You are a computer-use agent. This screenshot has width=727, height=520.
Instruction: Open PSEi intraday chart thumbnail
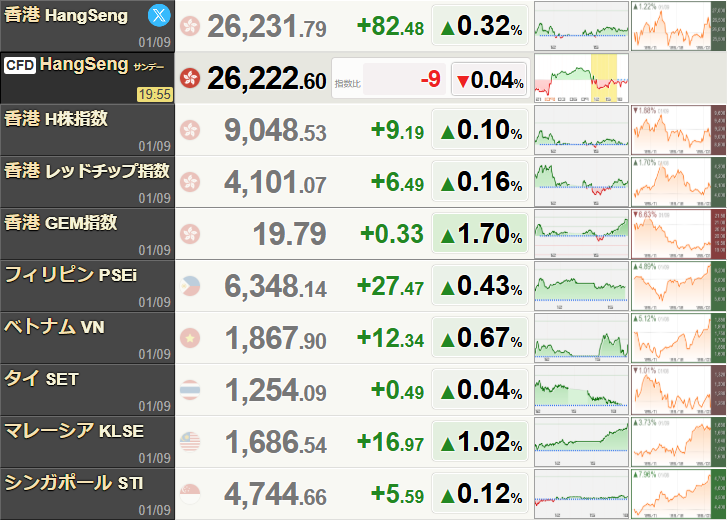(x=581, y=286)
